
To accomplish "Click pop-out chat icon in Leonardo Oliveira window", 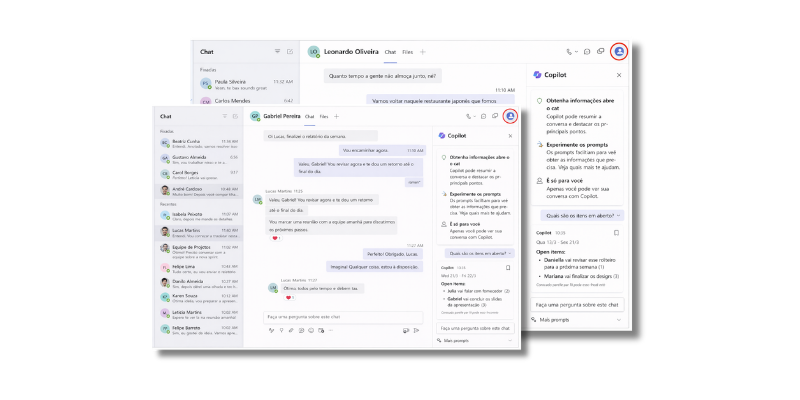I will click(x=601, y=52).
